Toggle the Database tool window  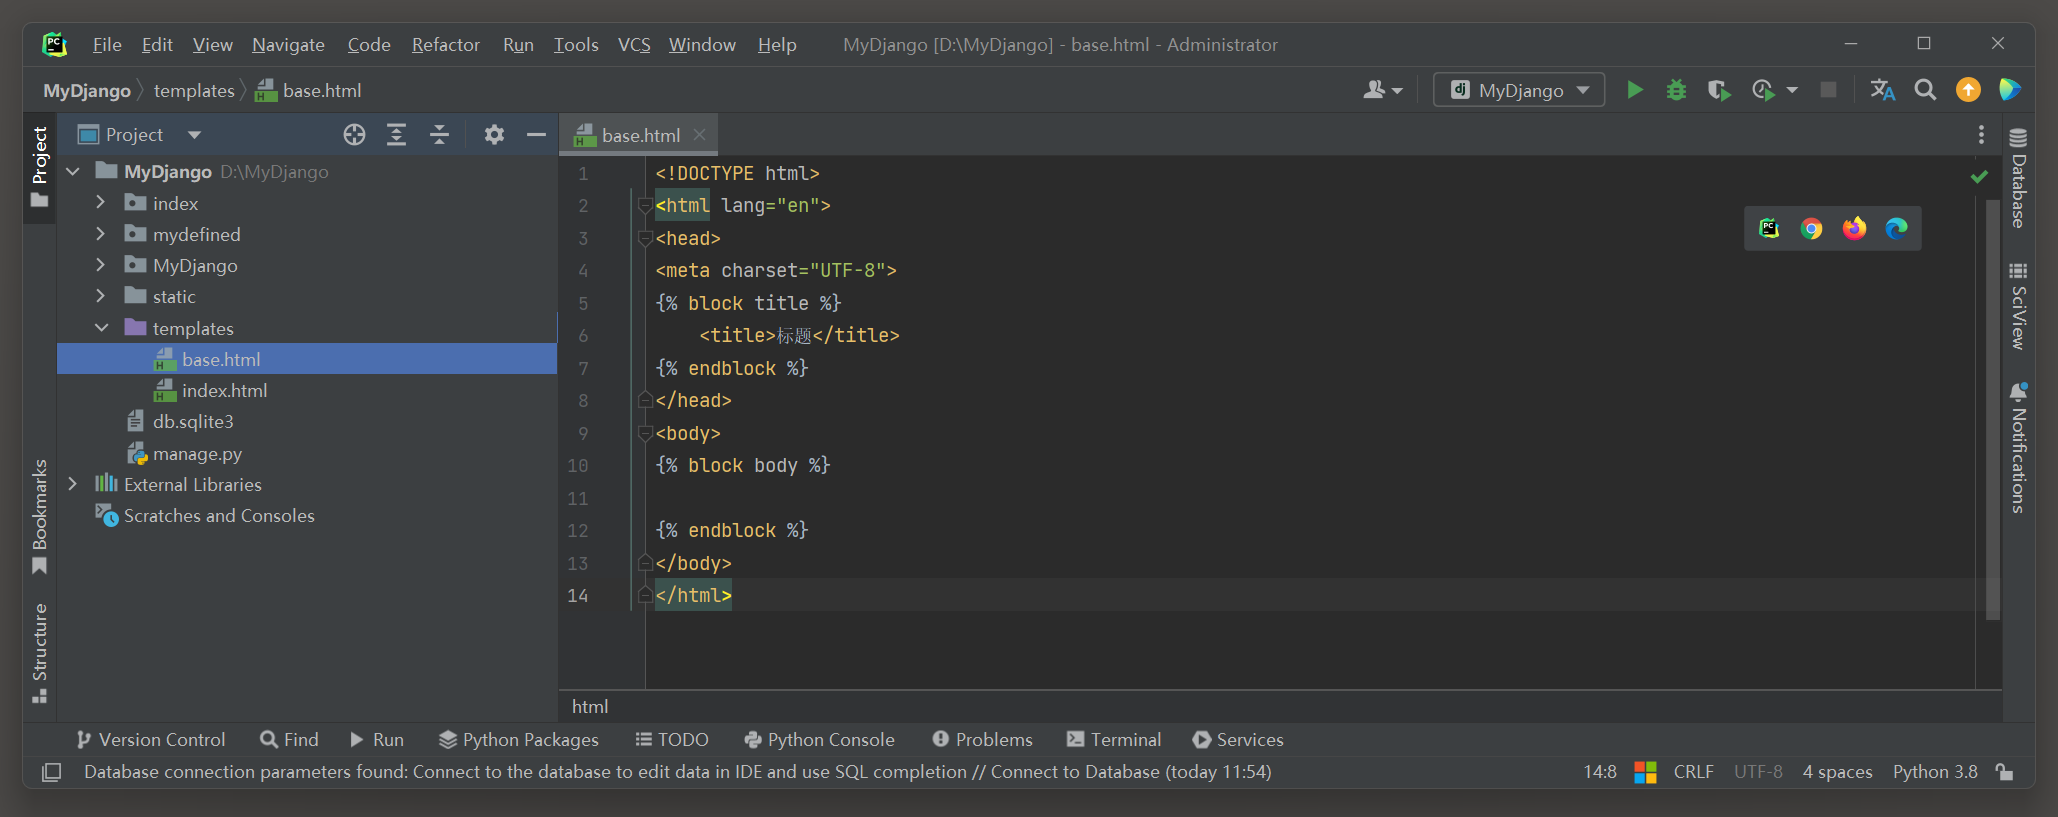(2018, 177)
